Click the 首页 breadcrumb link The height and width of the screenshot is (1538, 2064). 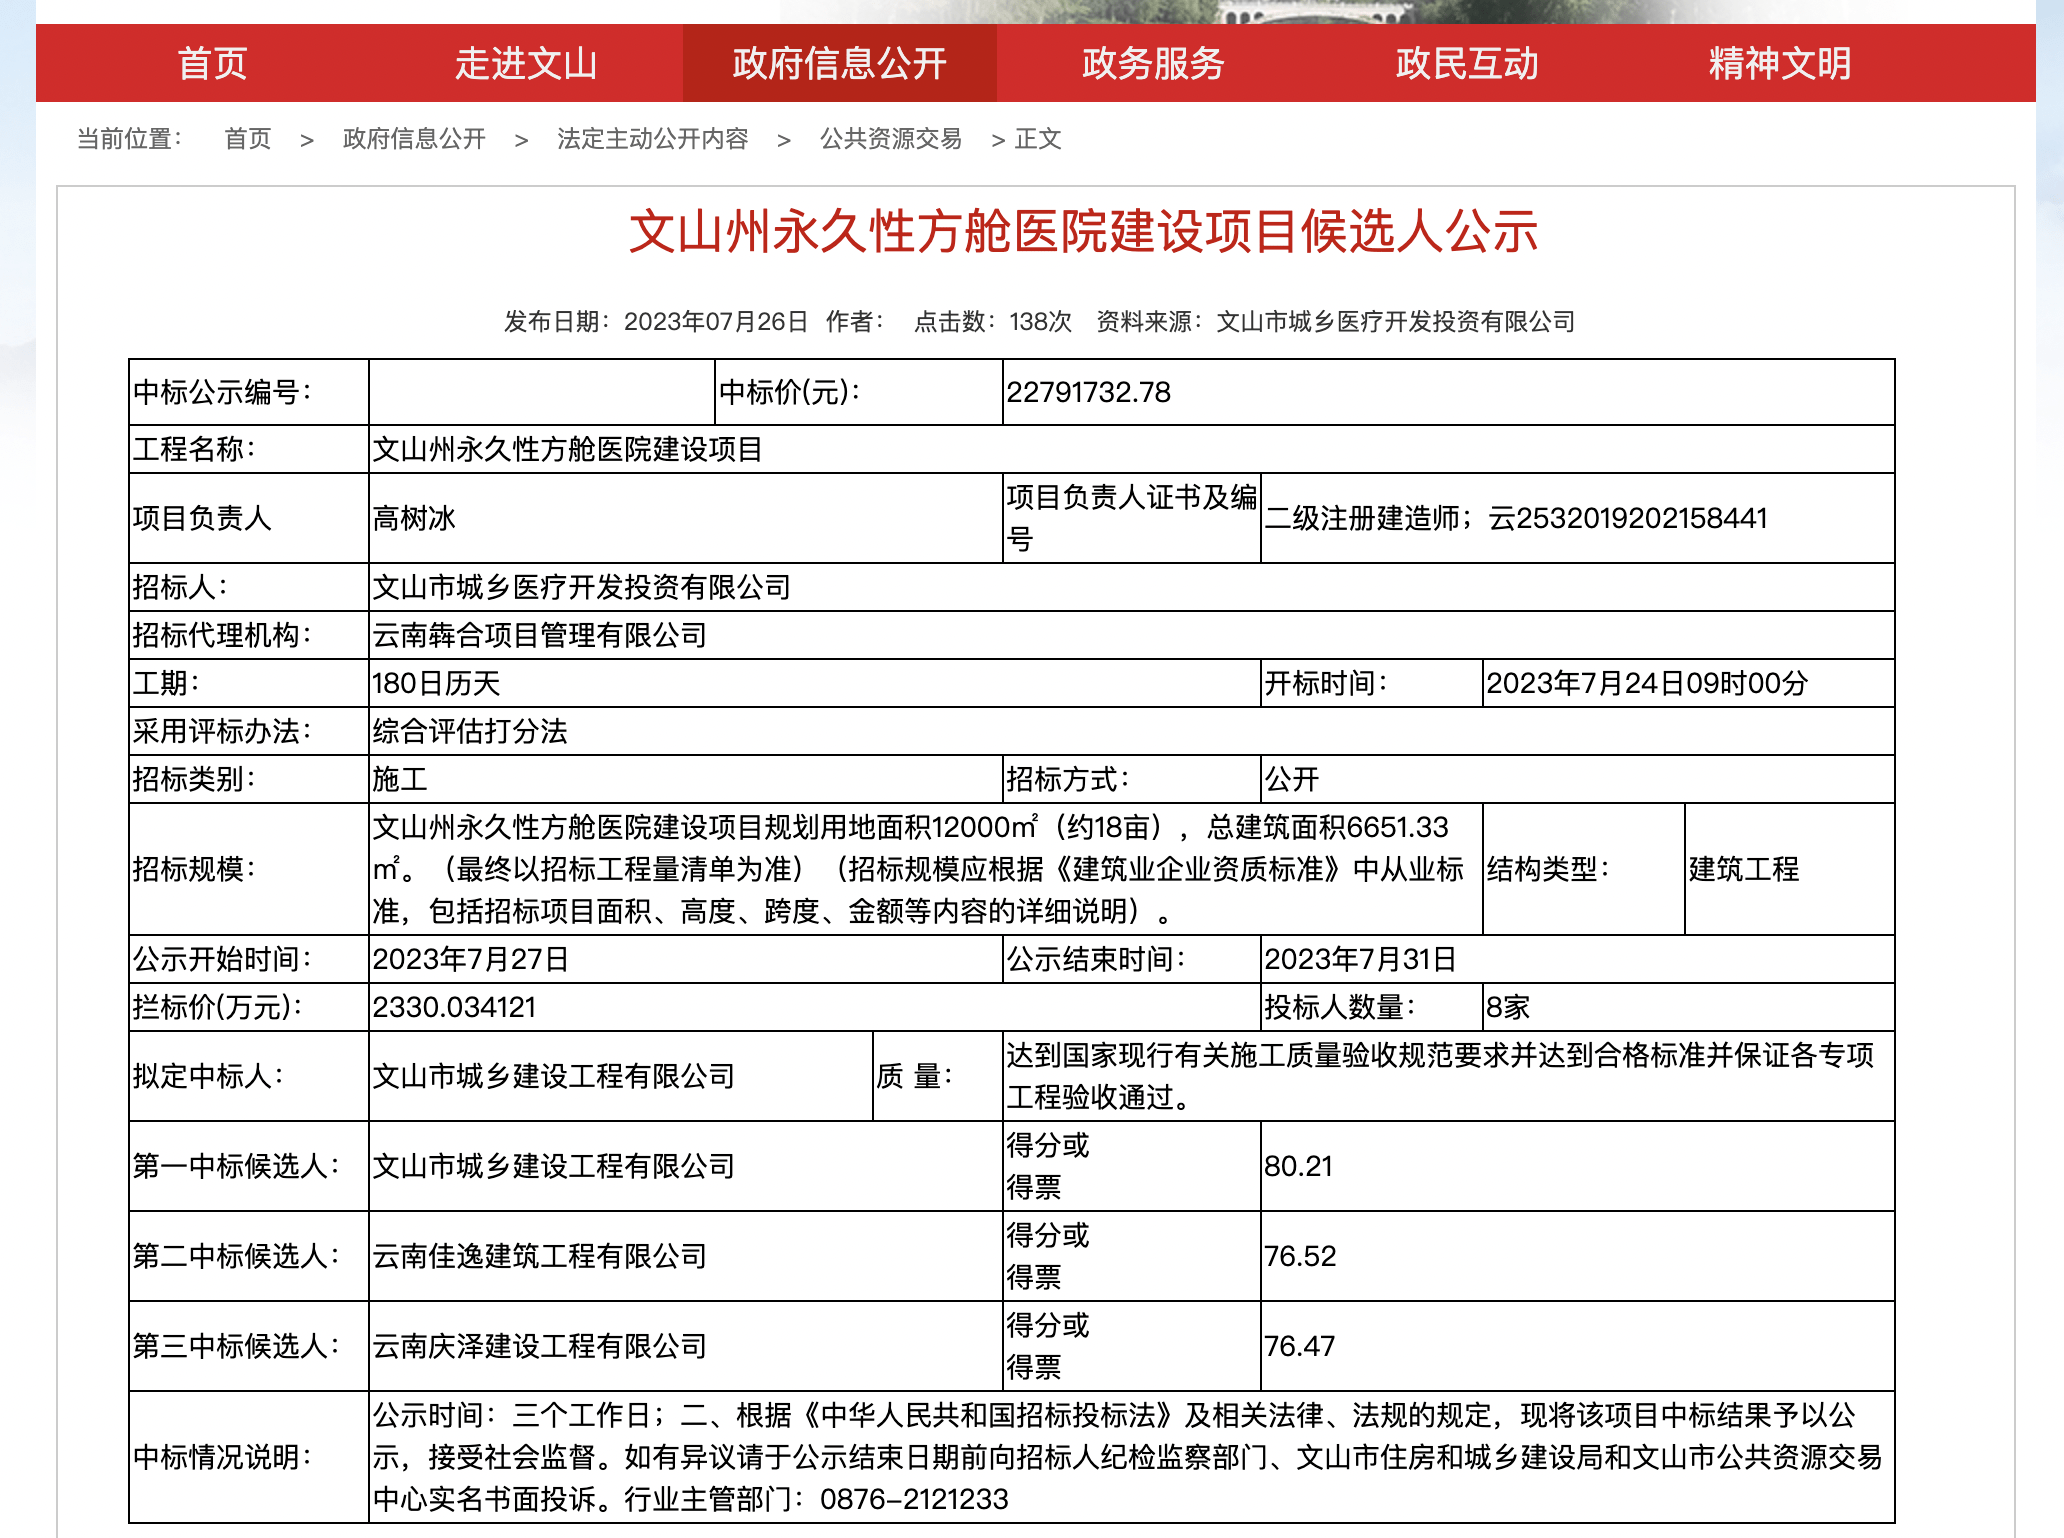[x=248, y=139]
